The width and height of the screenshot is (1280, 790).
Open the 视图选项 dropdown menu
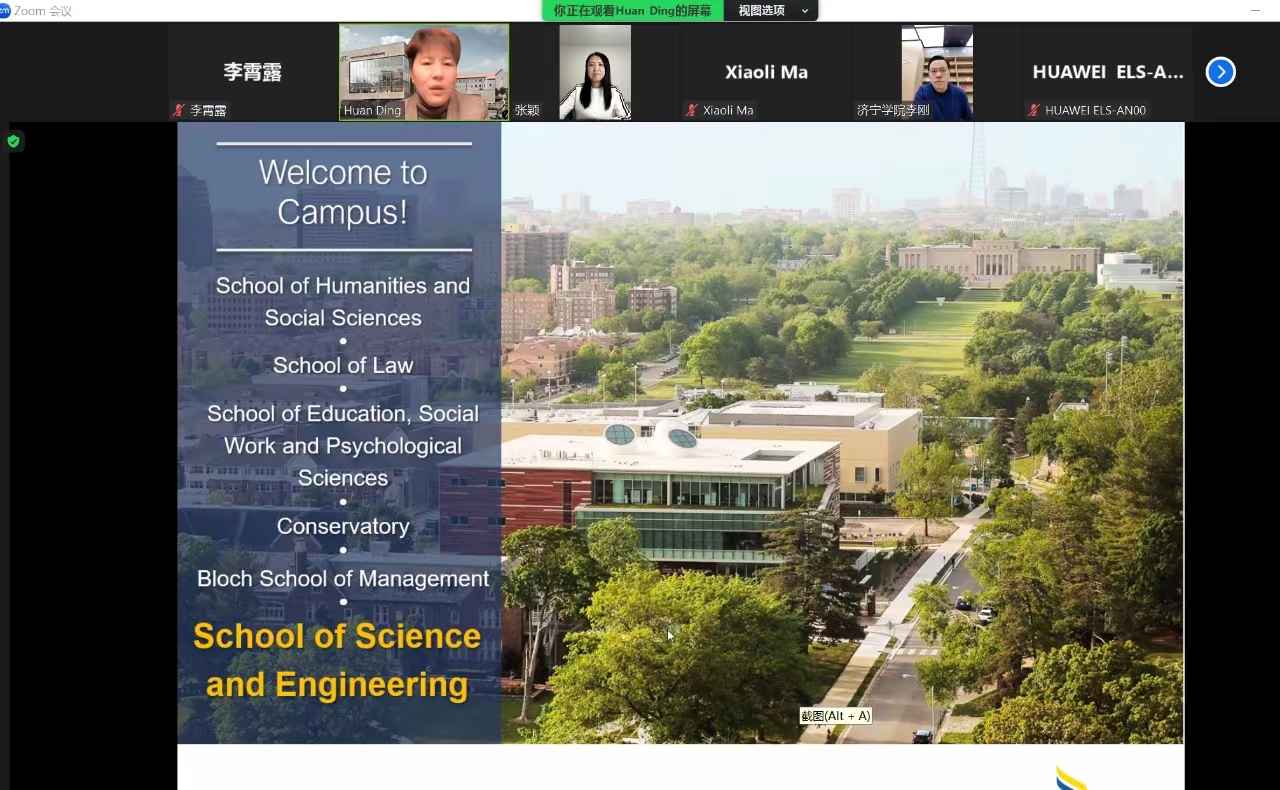click(762, 10)
